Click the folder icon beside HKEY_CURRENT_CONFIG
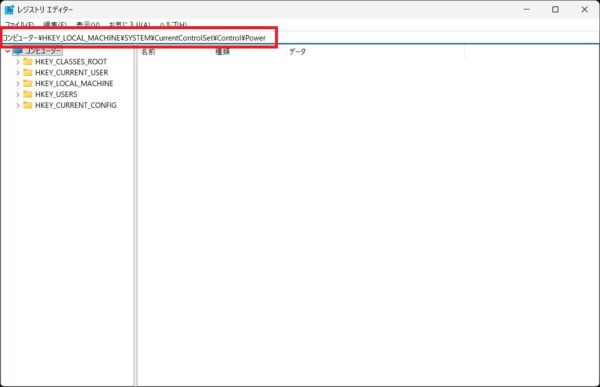600x387 pixels. tap(28, 105)
